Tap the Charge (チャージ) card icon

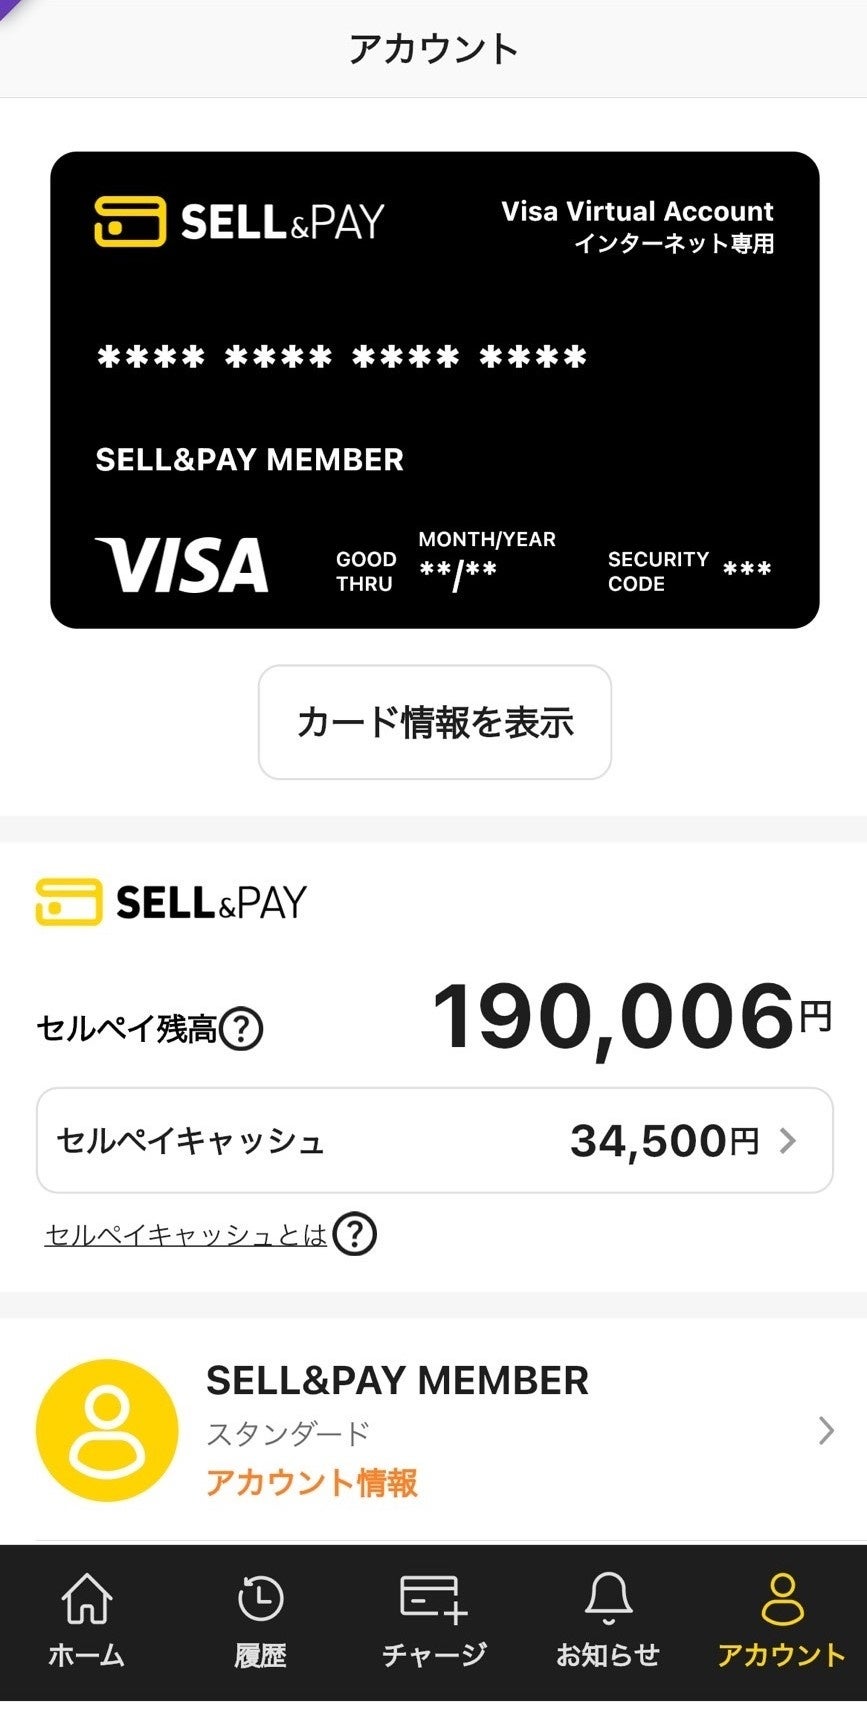point(433,1599)
